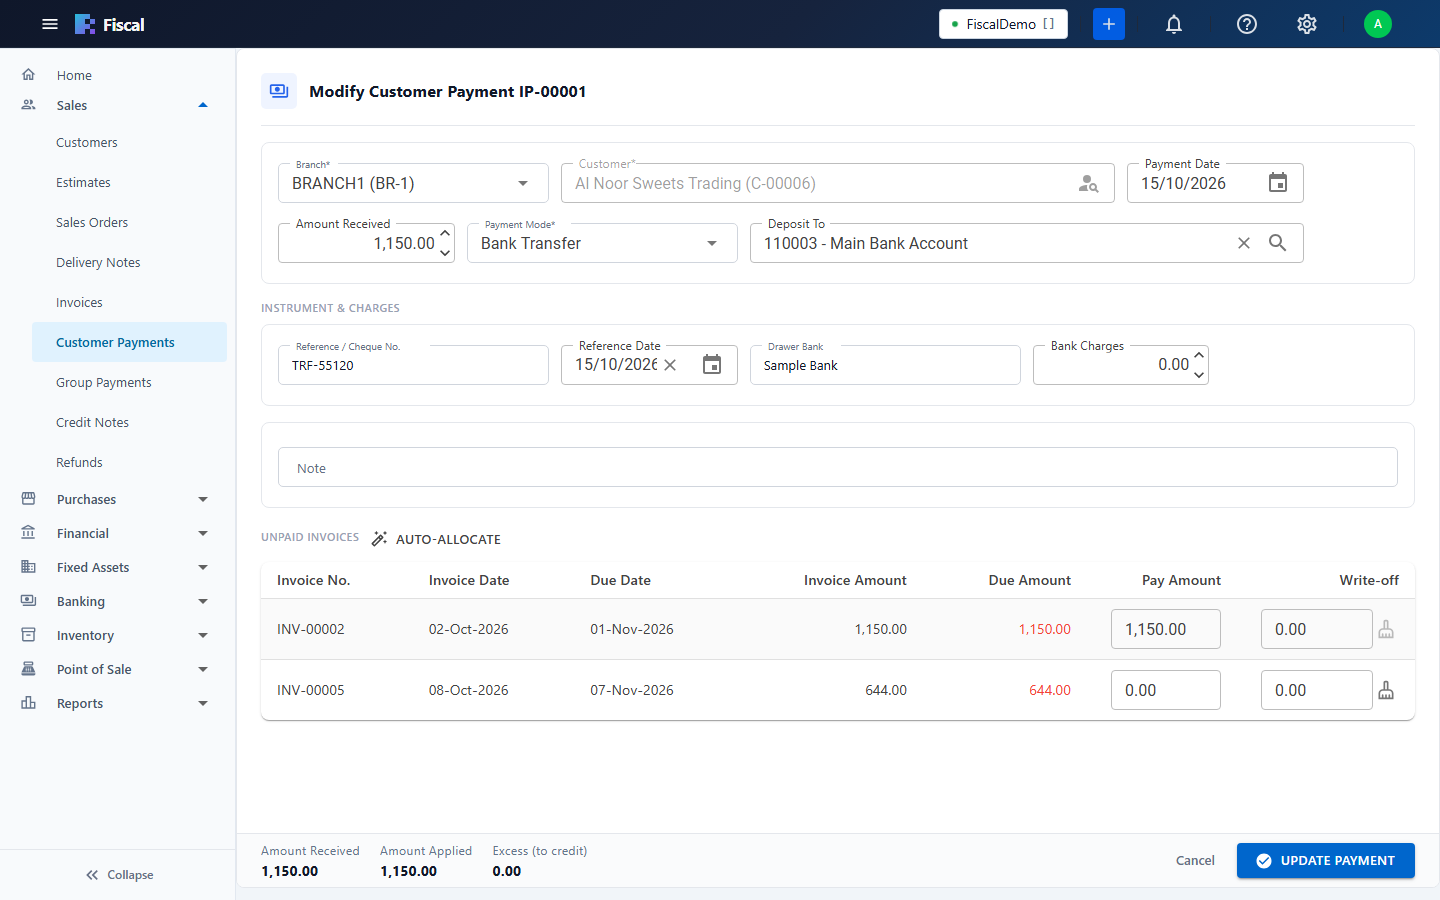
Task: Open the help question mark icon
Action: tap(1246, 24)
